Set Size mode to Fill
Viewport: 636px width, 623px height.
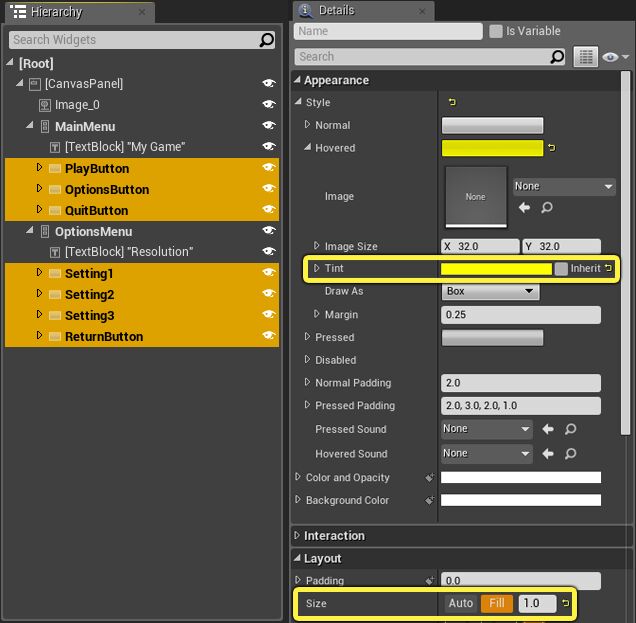point(496,604)
